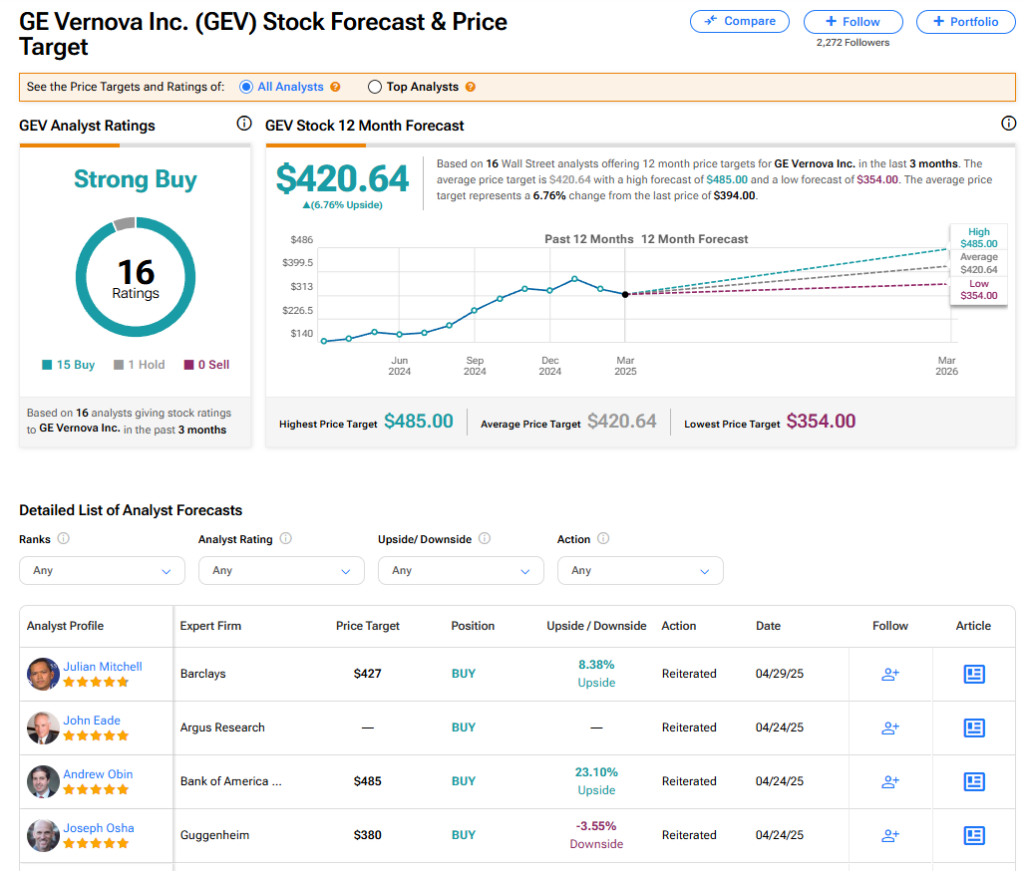Click the Upside/Downside info icon
1024x871 pixels.
click(485, 538)
